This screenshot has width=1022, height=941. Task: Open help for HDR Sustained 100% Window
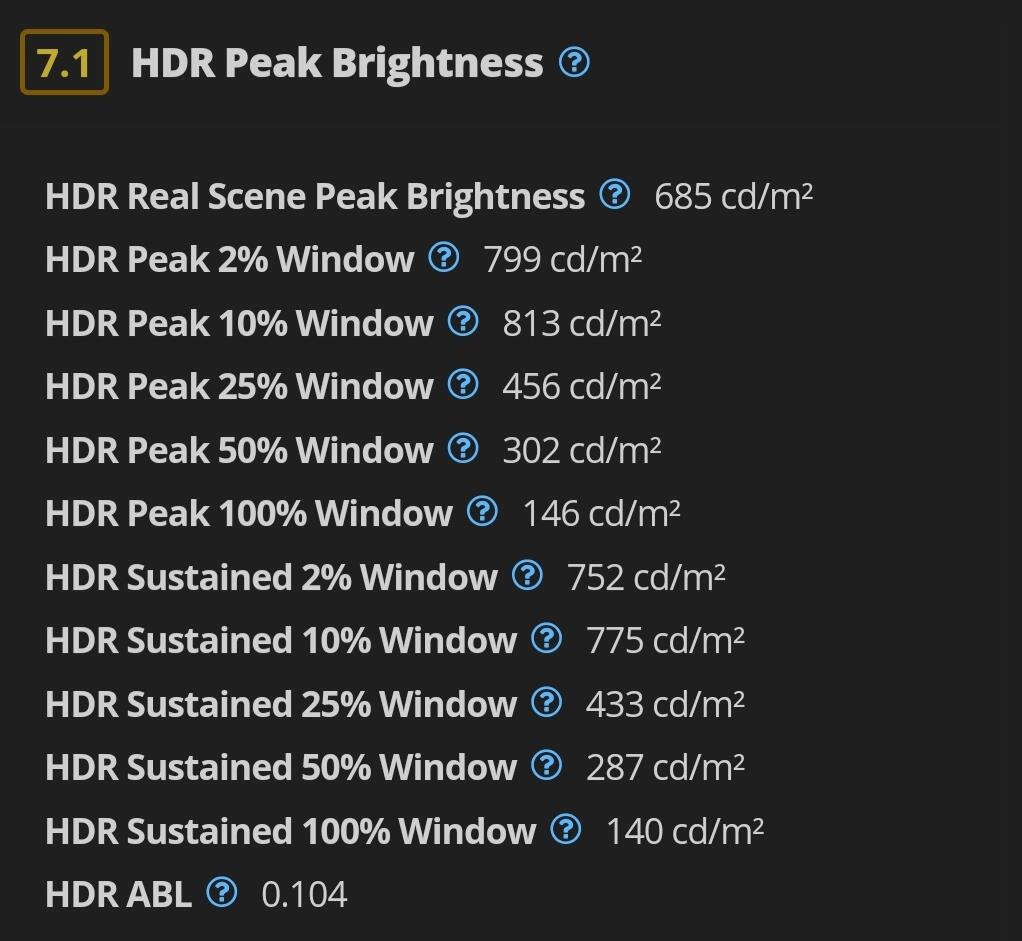[x=566, y=830]
